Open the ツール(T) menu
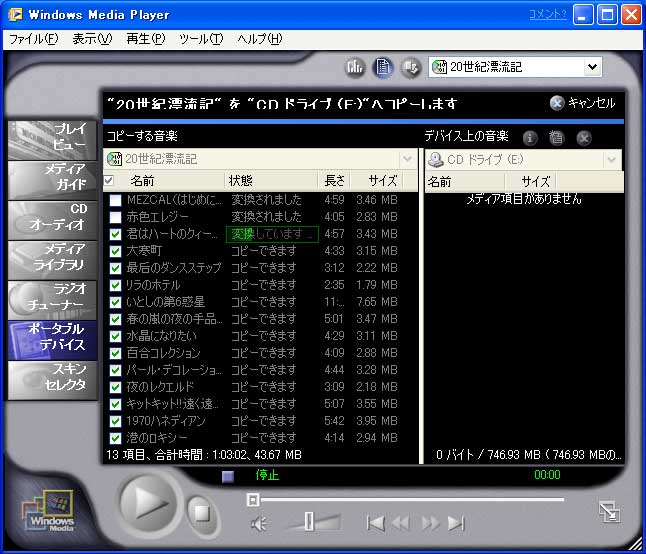 tap(201, 39)
